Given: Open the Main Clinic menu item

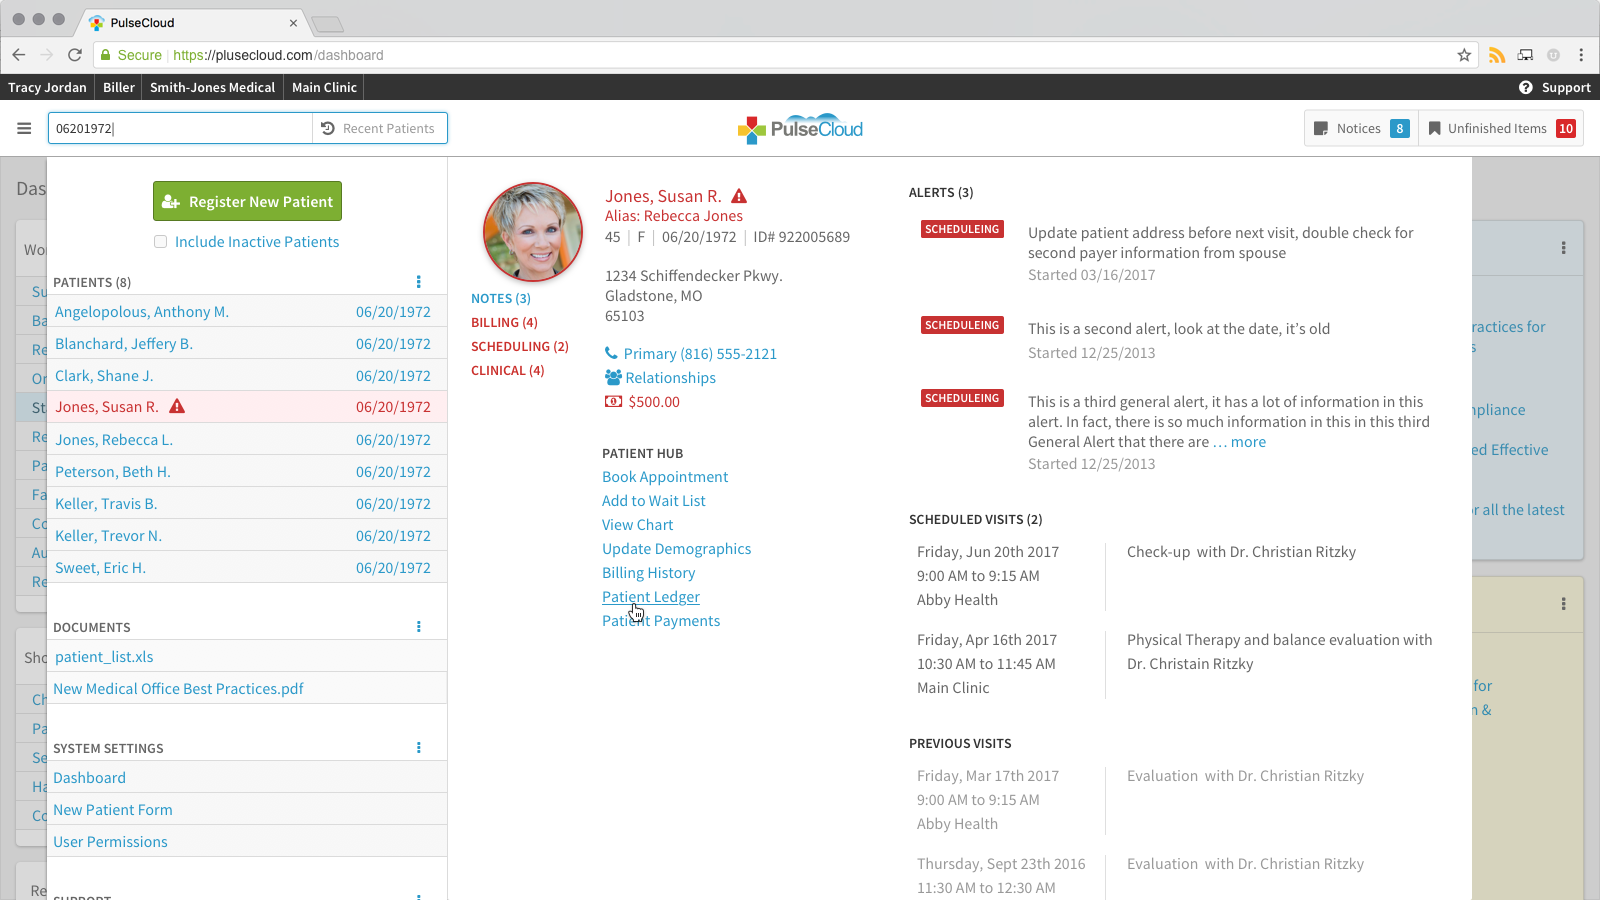Looking at the screenshot, I should pyautogui.click(x=324, y=87).
